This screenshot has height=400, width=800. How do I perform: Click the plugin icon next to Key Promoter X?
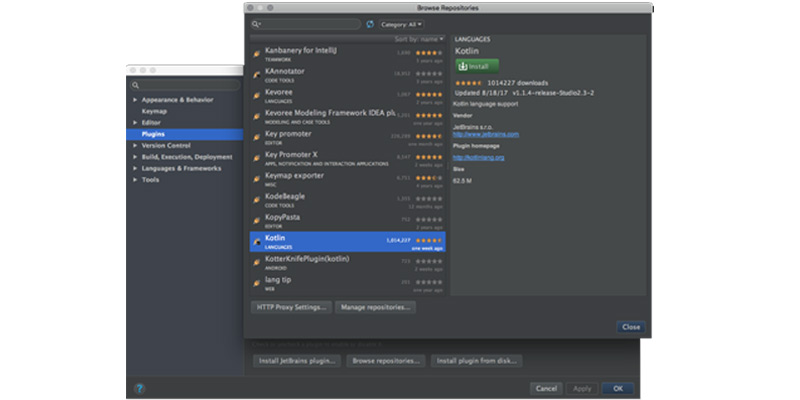257,159
